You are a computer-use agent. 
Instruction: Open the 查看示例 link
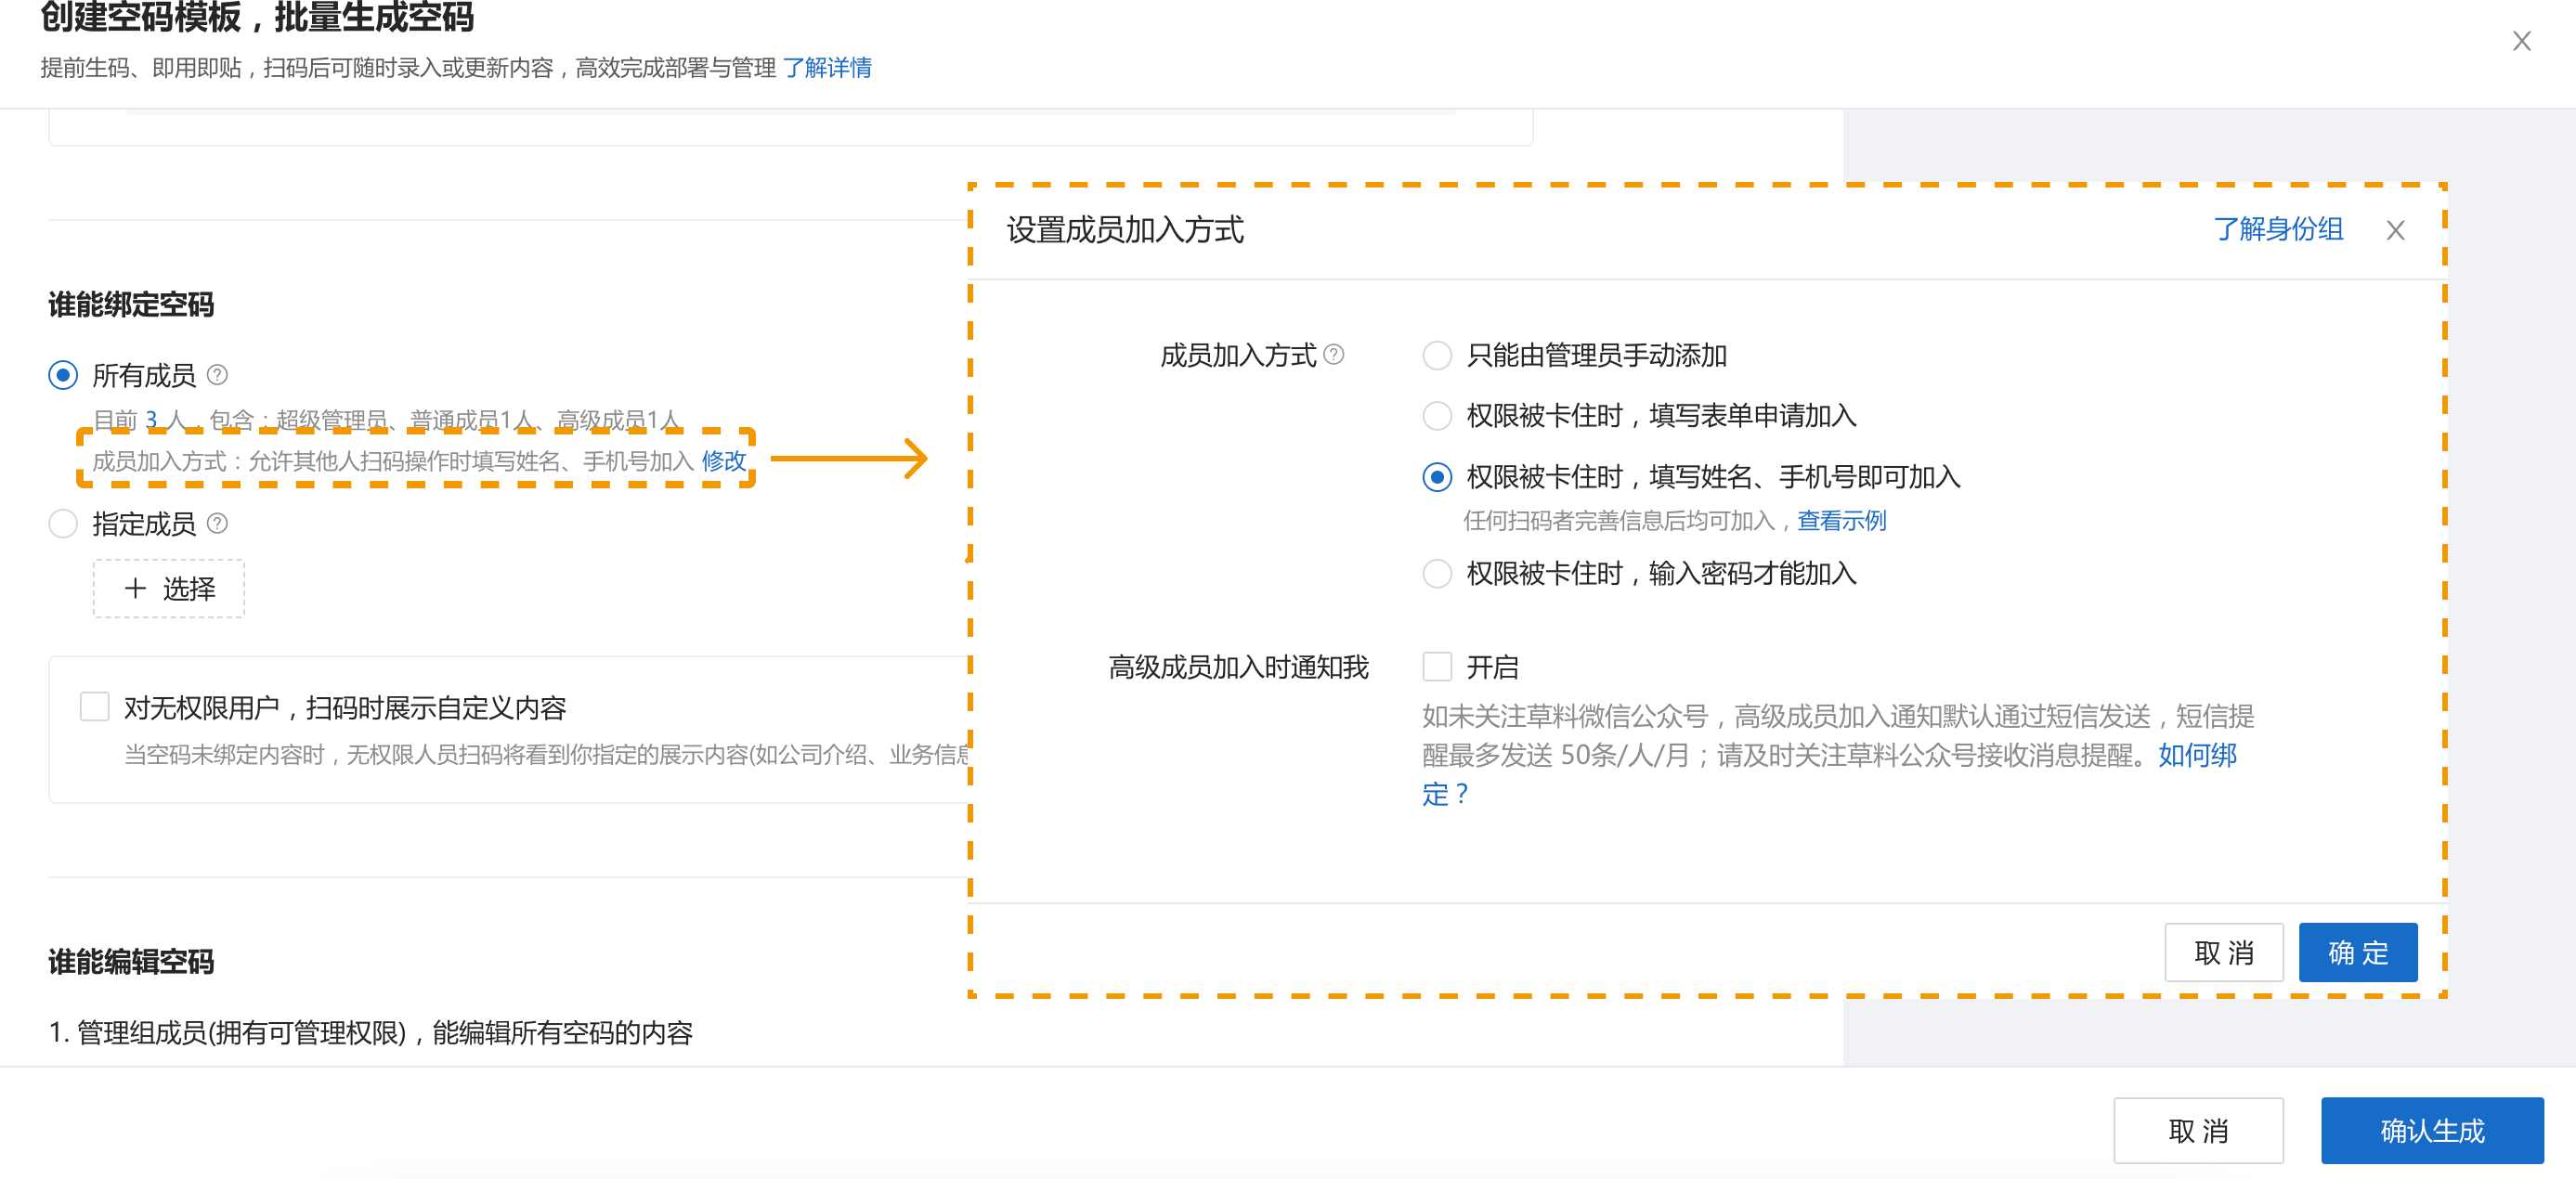click(x=1841, y=521)
